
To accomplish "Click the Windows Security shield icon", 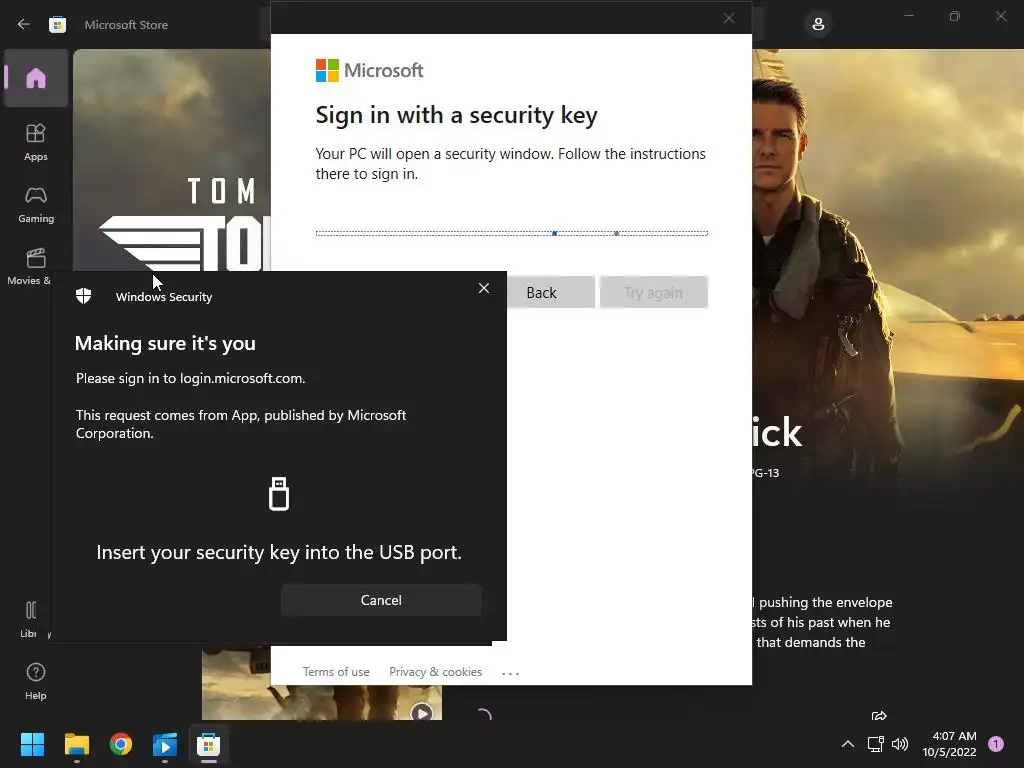I will 84,296.
